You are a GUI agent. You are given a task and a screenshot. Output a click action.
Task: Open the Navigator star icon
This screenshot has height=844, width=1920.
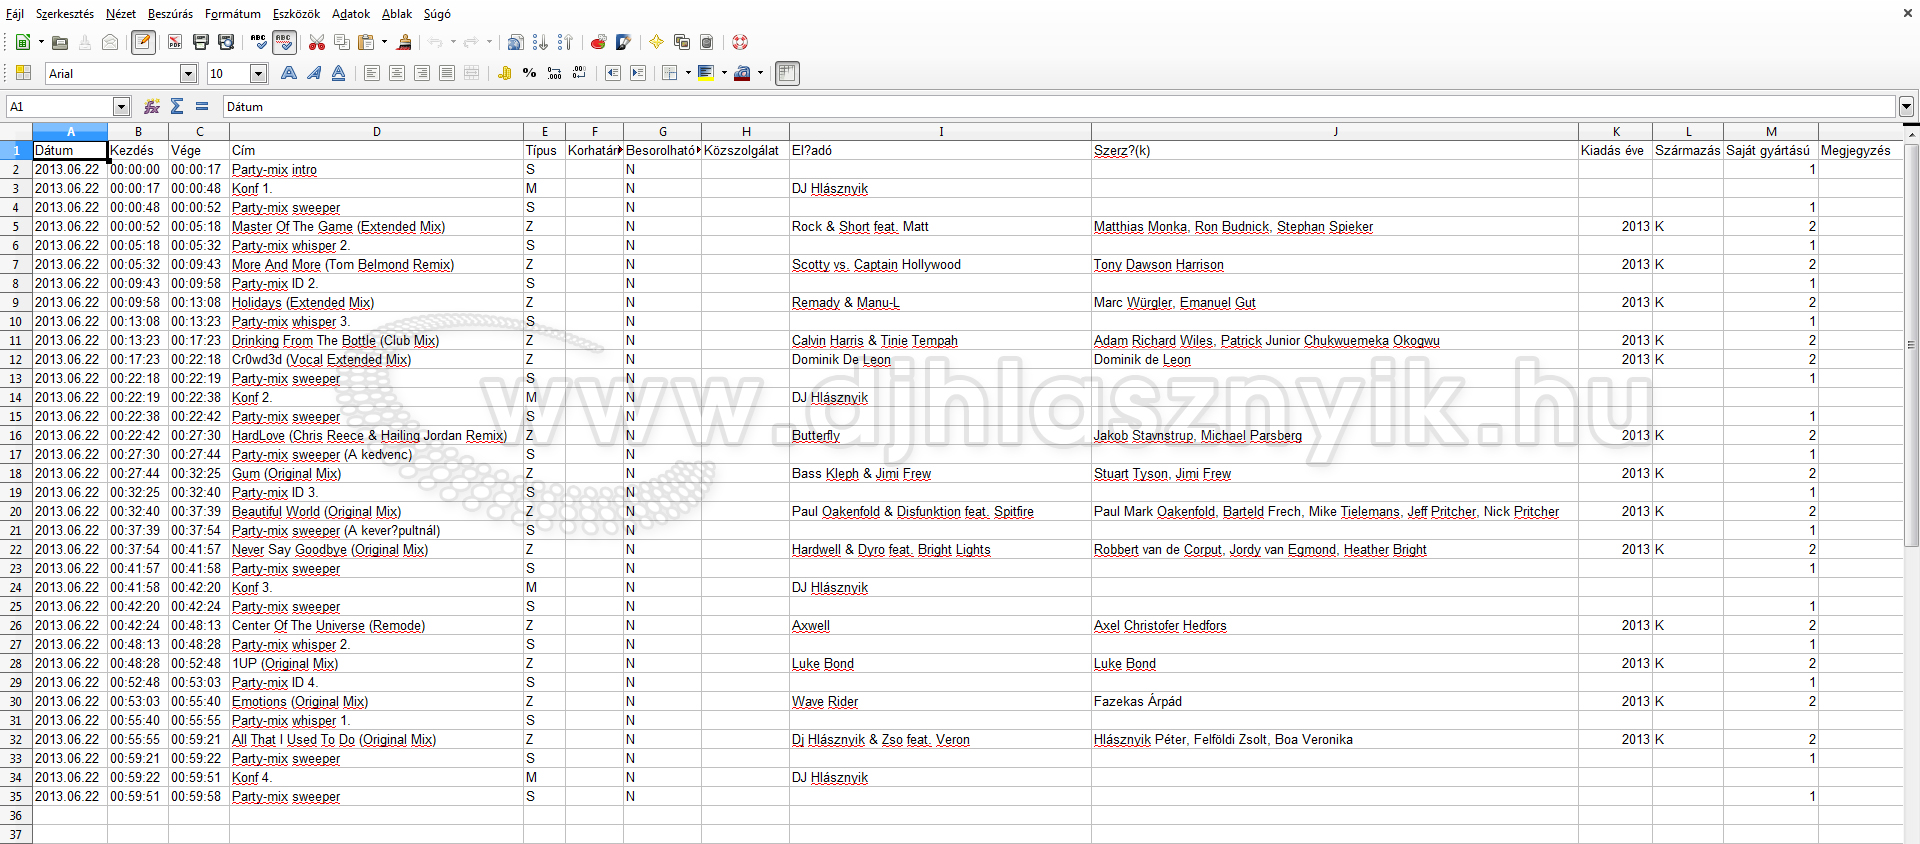[x=656, y=42]
